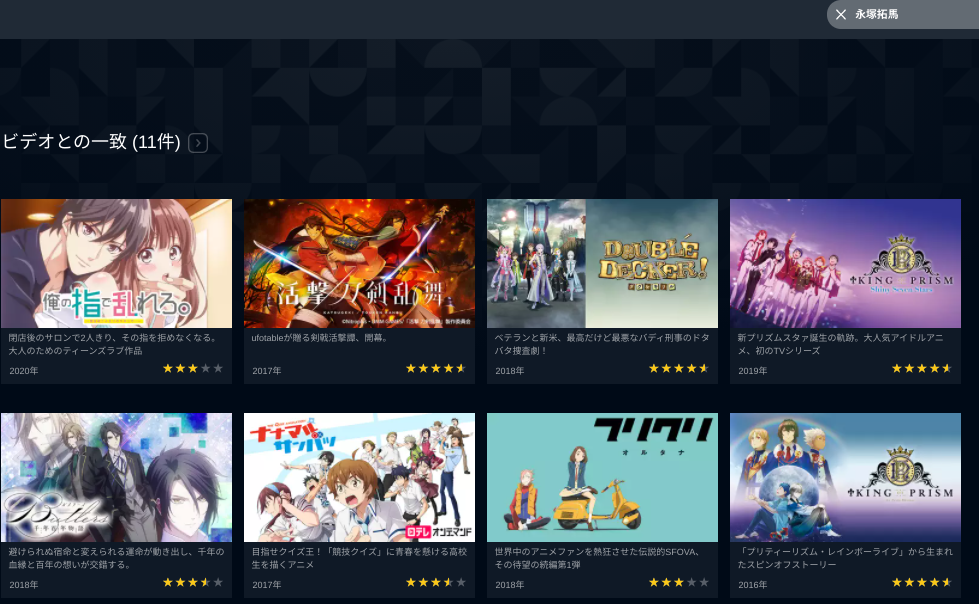Expand video matches with the chevron arrow
The width and height of the screenshot is (979, 604).
pyautogui.click(x=198, y=143)
